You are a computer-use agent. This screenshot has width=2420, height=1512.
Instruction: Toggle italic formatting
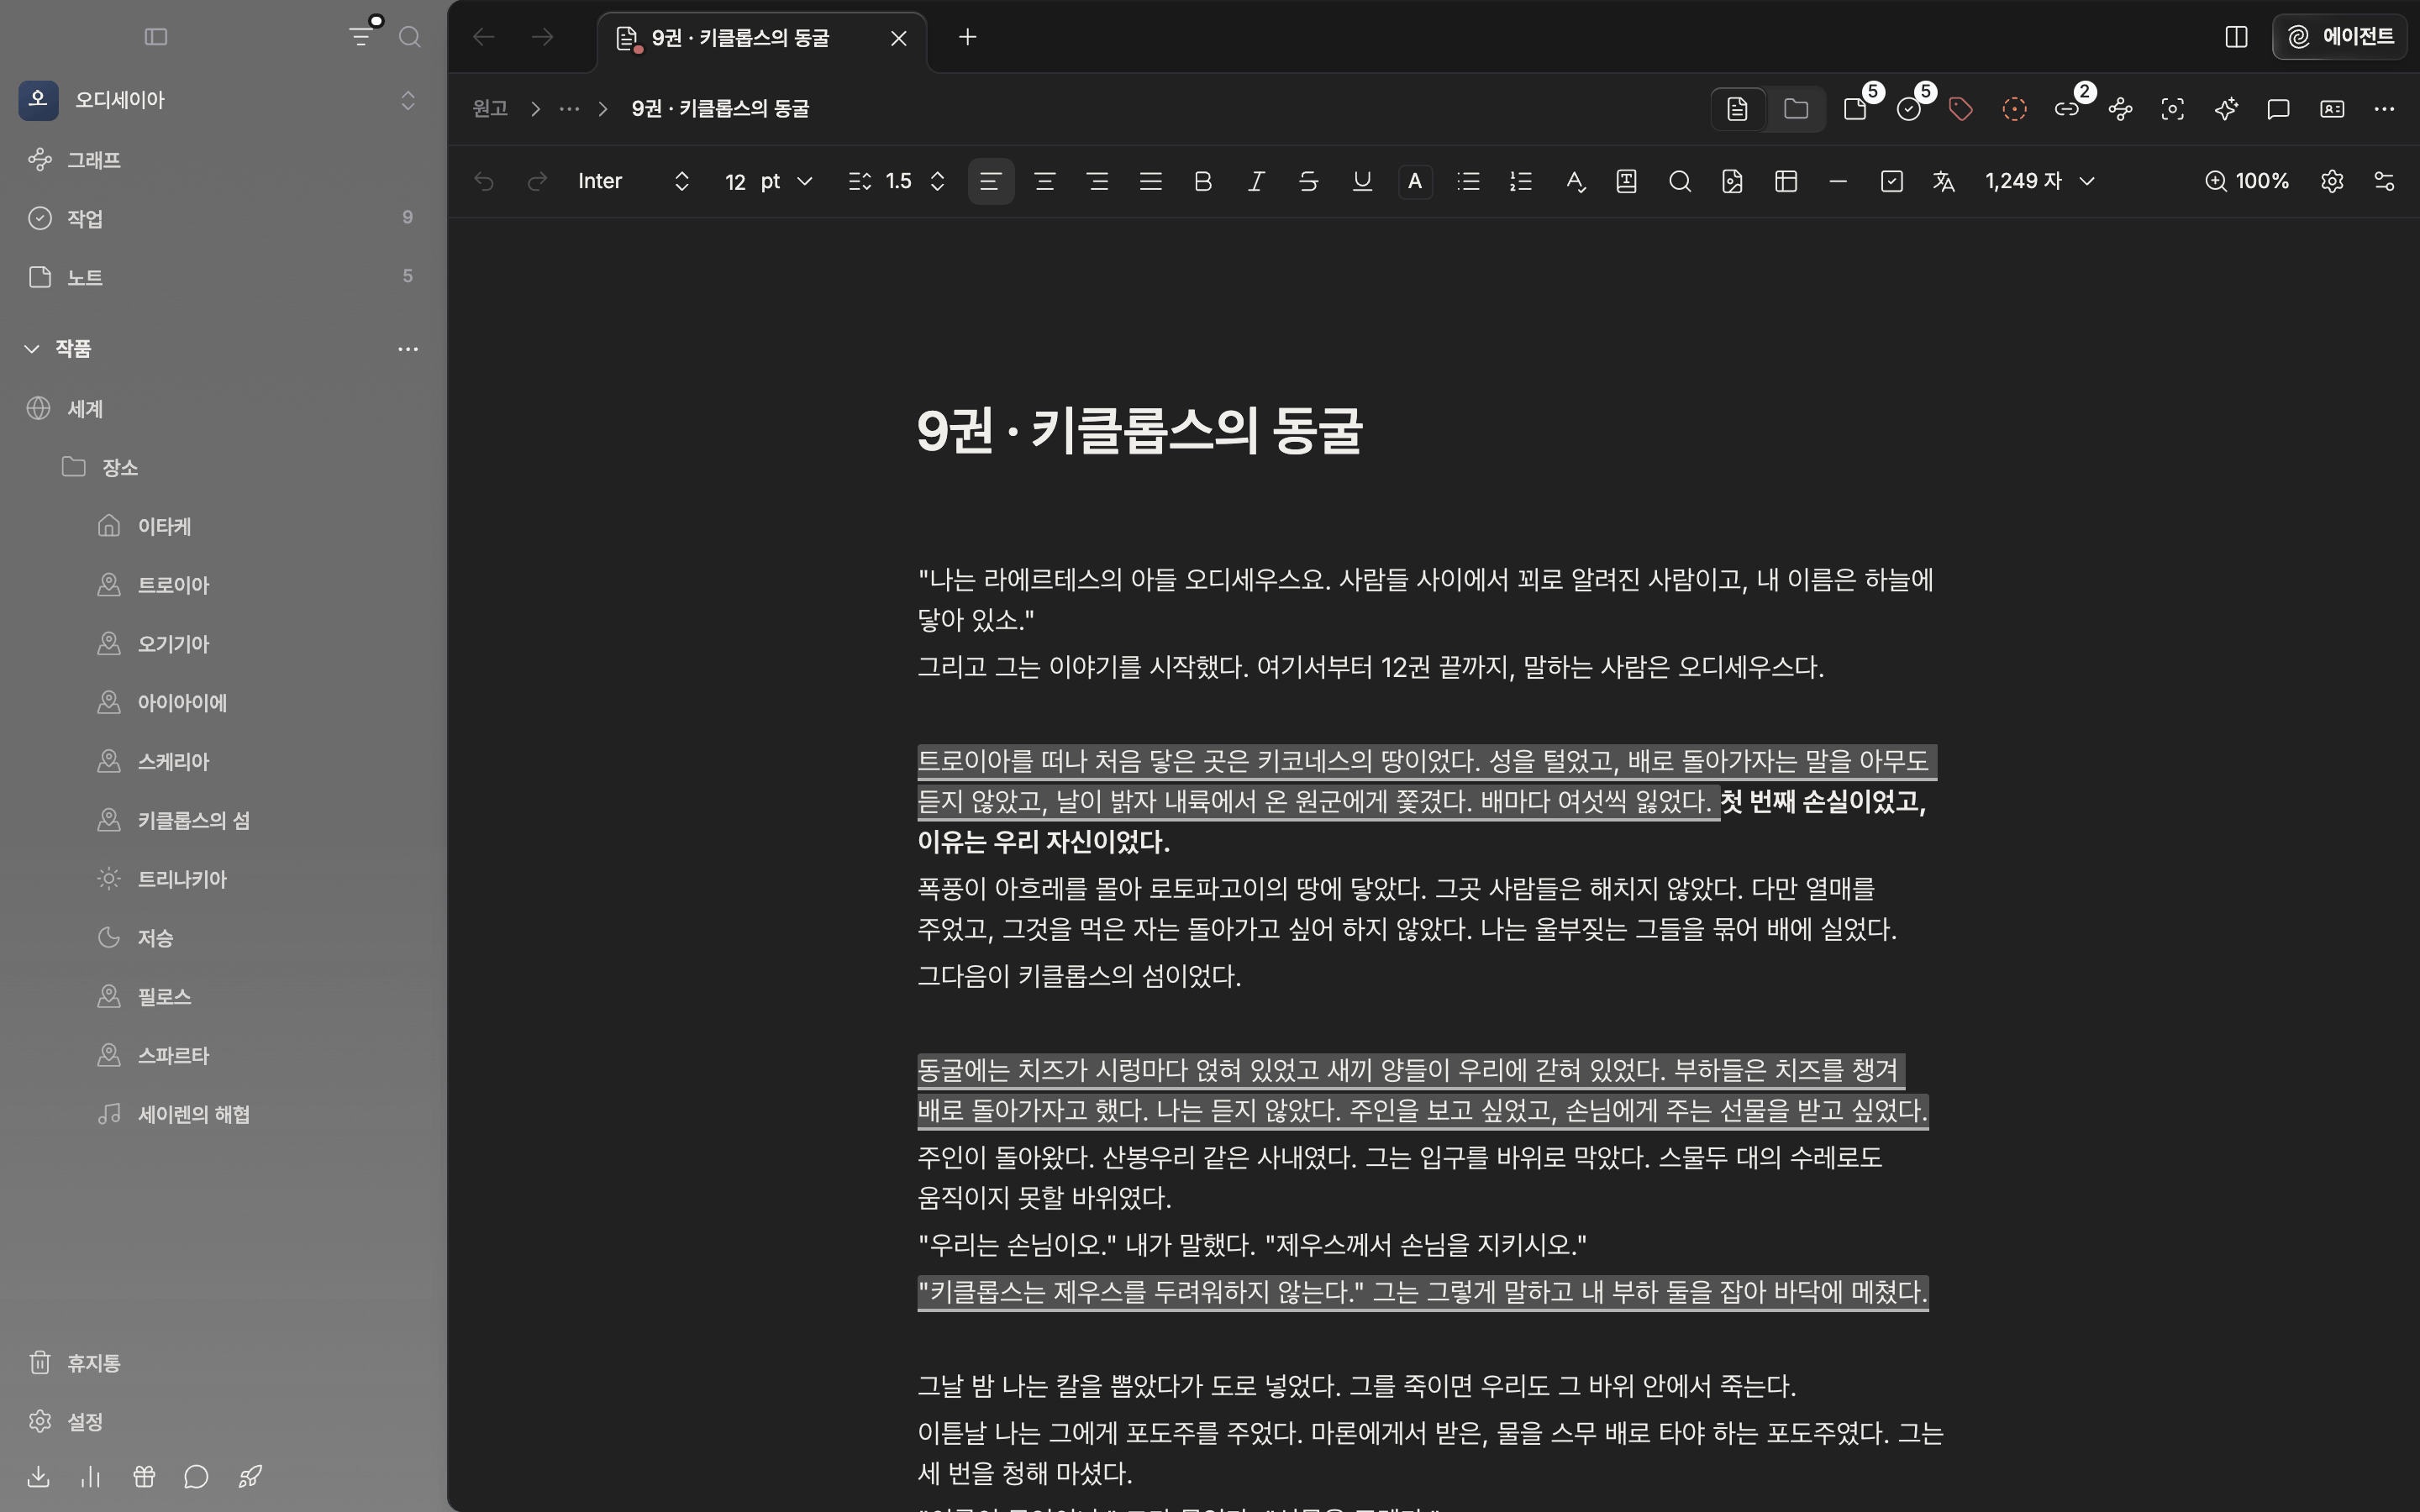point(1256,181)
